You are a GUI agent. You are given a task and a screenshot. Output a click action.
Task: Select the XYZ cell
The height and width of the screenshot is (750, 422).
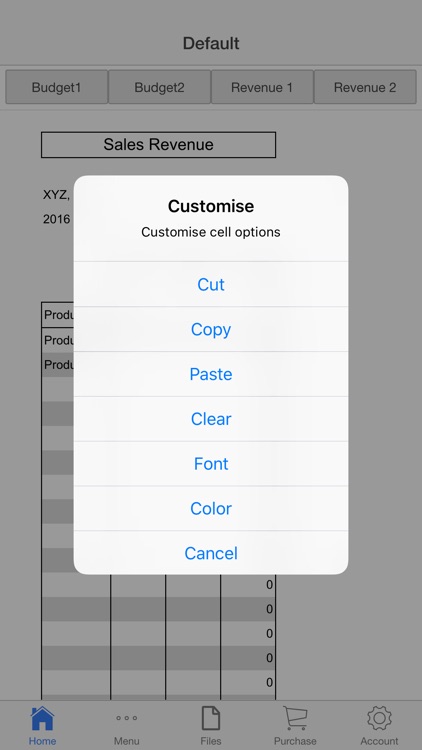click(x=56, y=195)
